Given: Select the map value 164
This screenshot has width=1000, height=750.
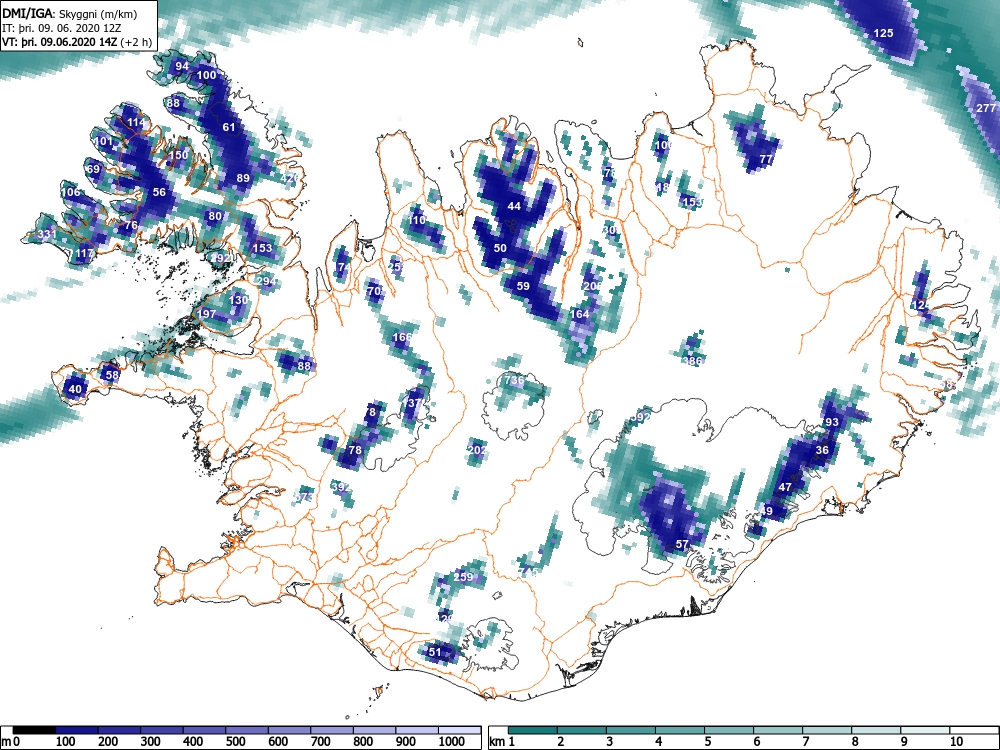Looking at the screenshot, I should pos(579,314).
